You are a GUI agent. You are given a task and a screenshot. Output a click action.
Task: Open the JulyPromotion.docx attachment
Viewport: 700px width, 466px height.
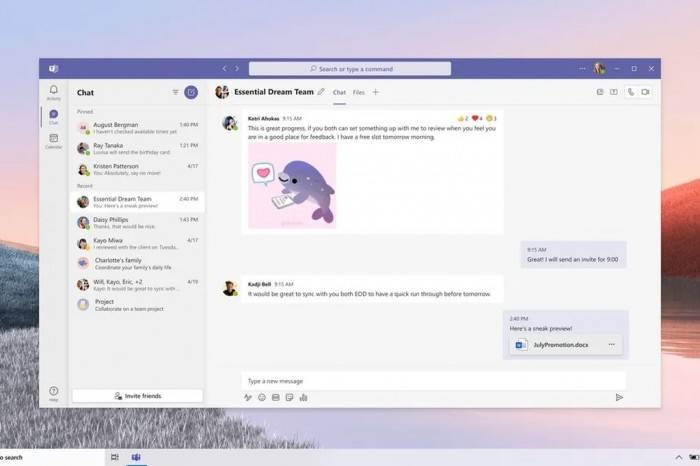[560, 345]
